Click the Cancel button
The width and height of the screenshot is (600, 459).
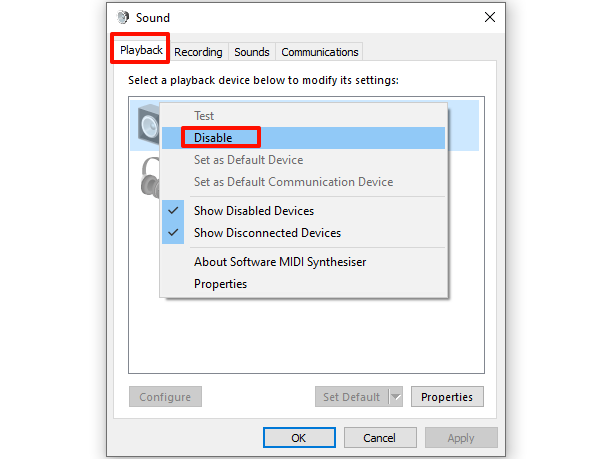[x=380, y=438]
